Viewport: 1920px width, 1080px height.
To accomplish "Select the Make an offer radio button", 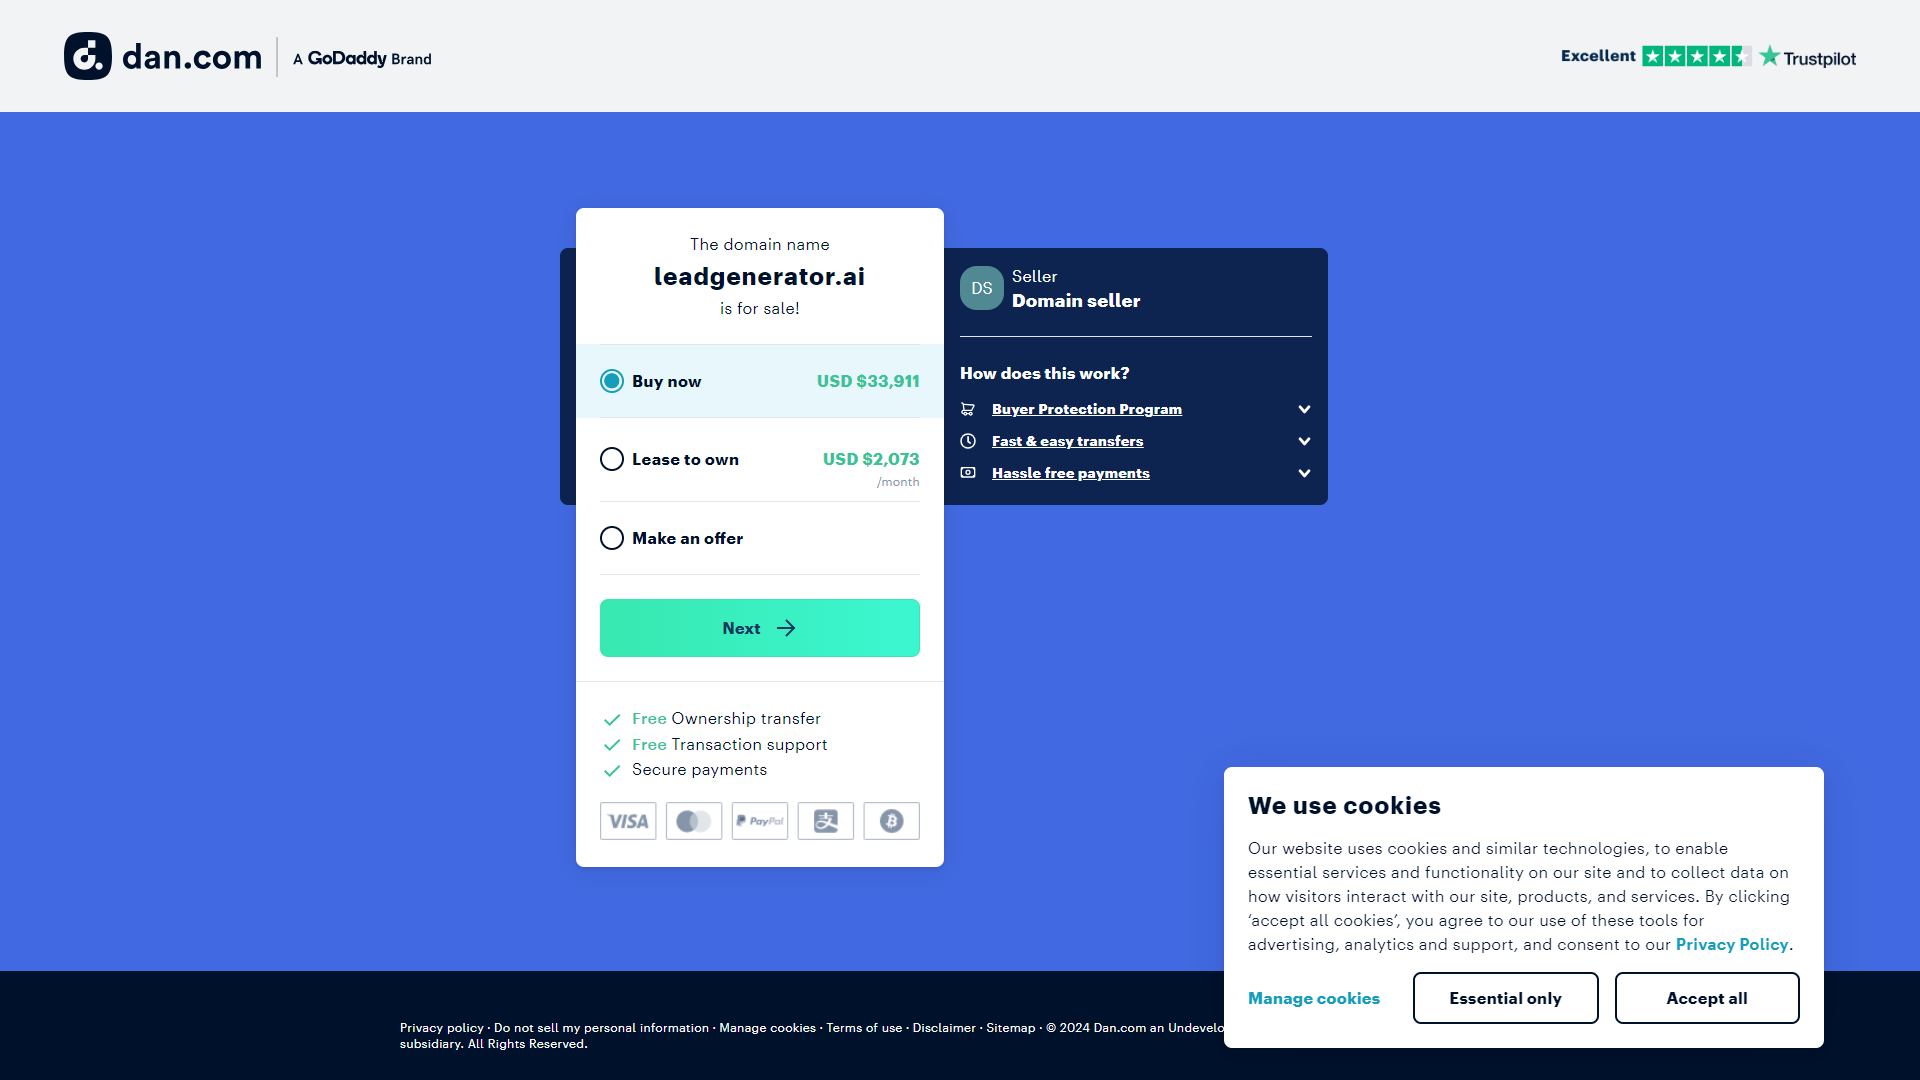I will point(611,538).
